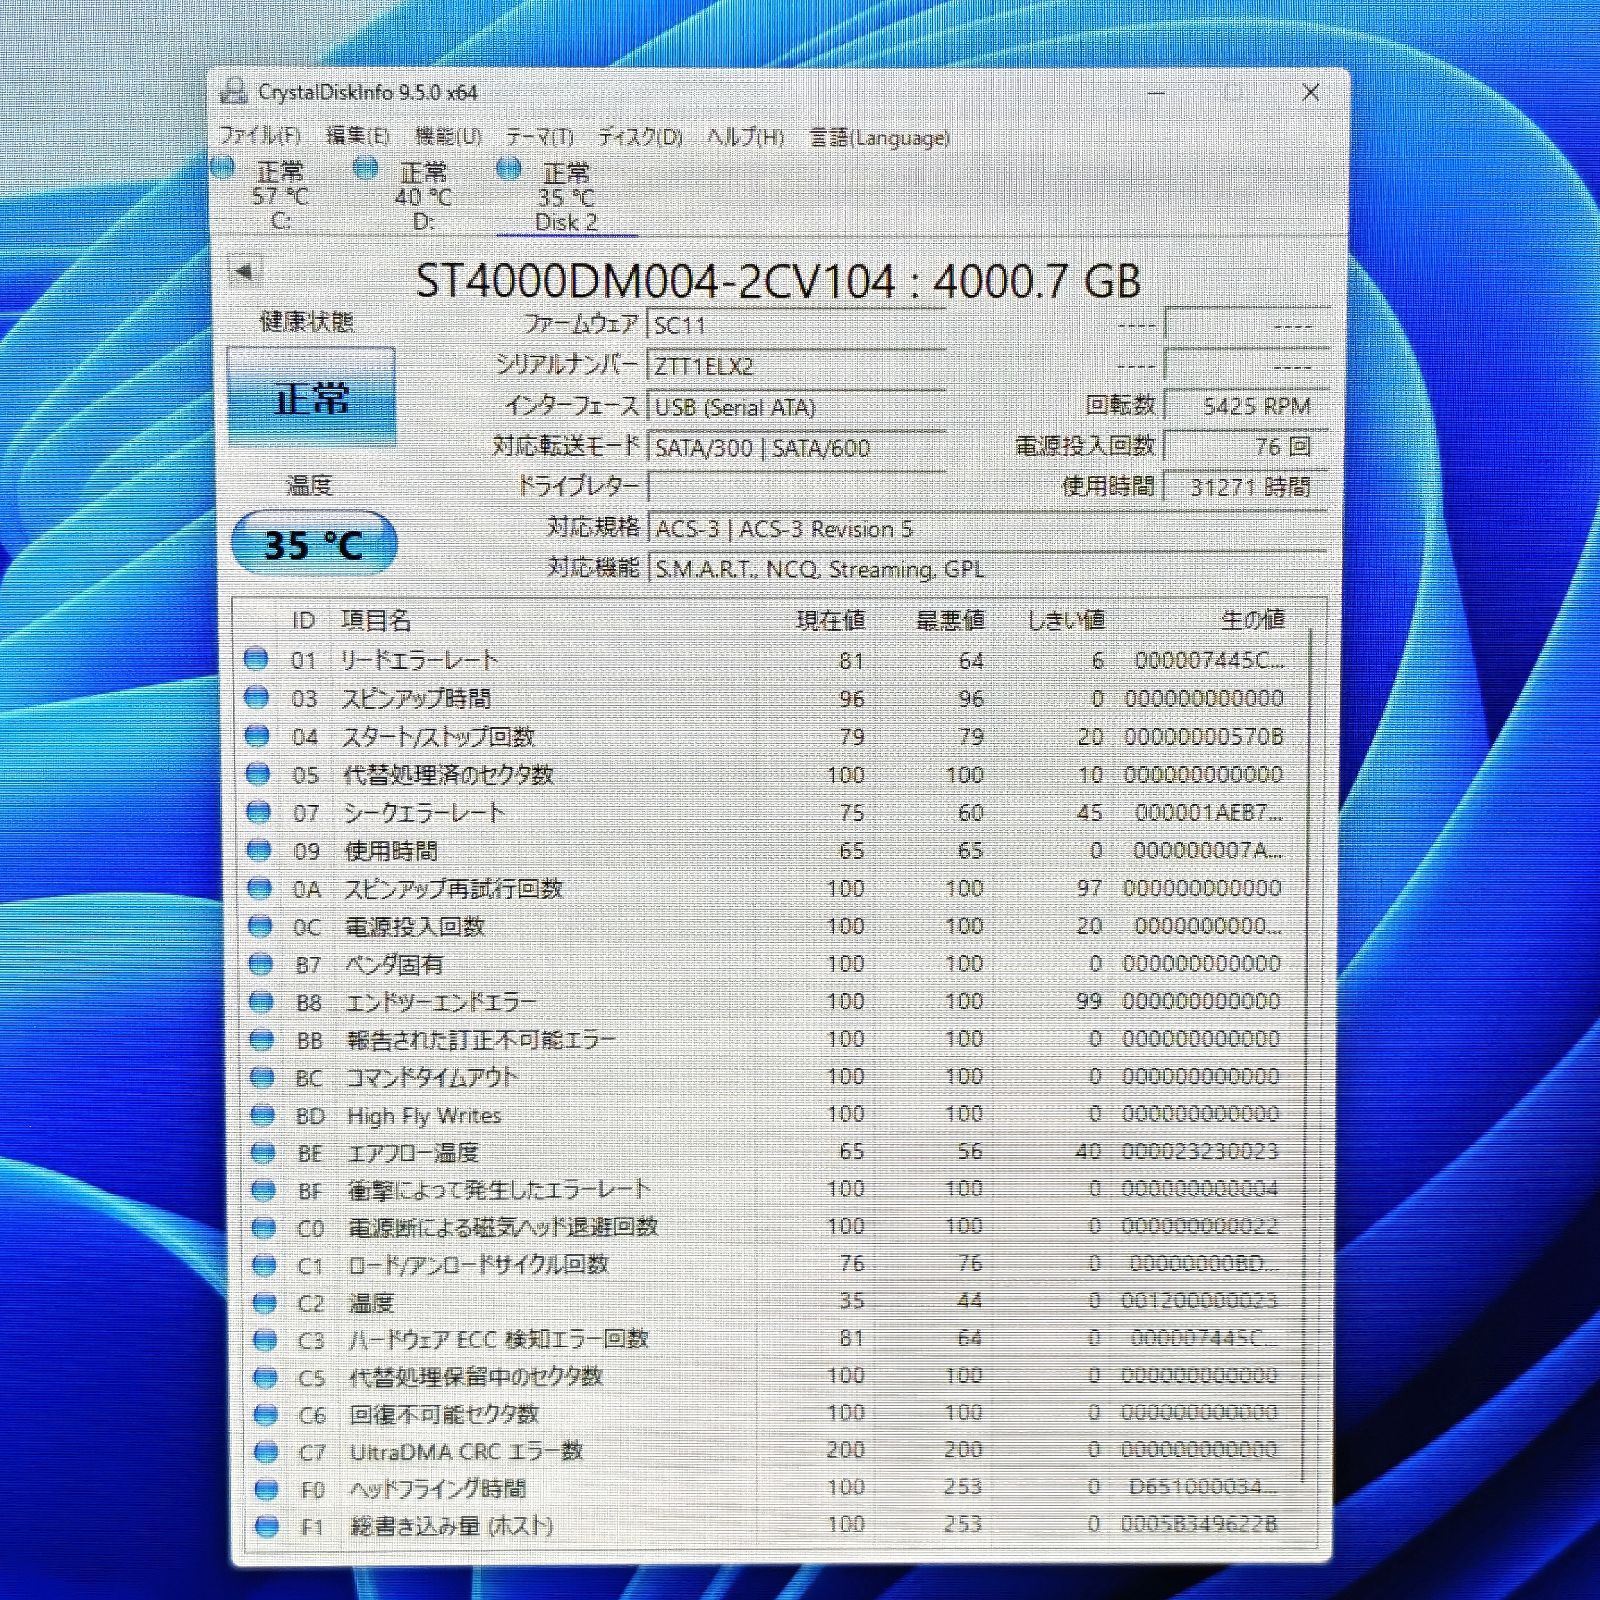Click the status icon beside 代替処理済のセクタ数
This screenshot has height=1600, width=1600.
click(x=262, y=774)
